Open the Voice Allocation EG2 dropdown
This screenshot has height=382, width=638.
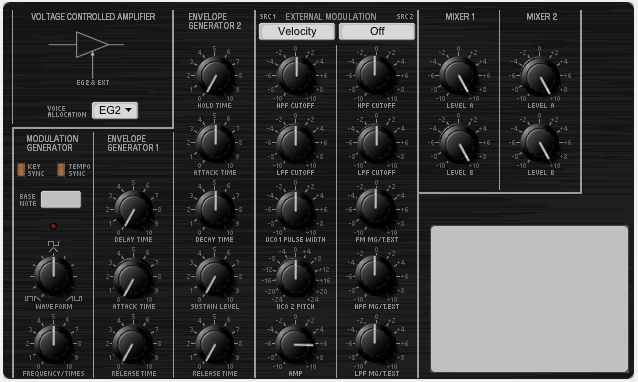(x=115, y=110)
